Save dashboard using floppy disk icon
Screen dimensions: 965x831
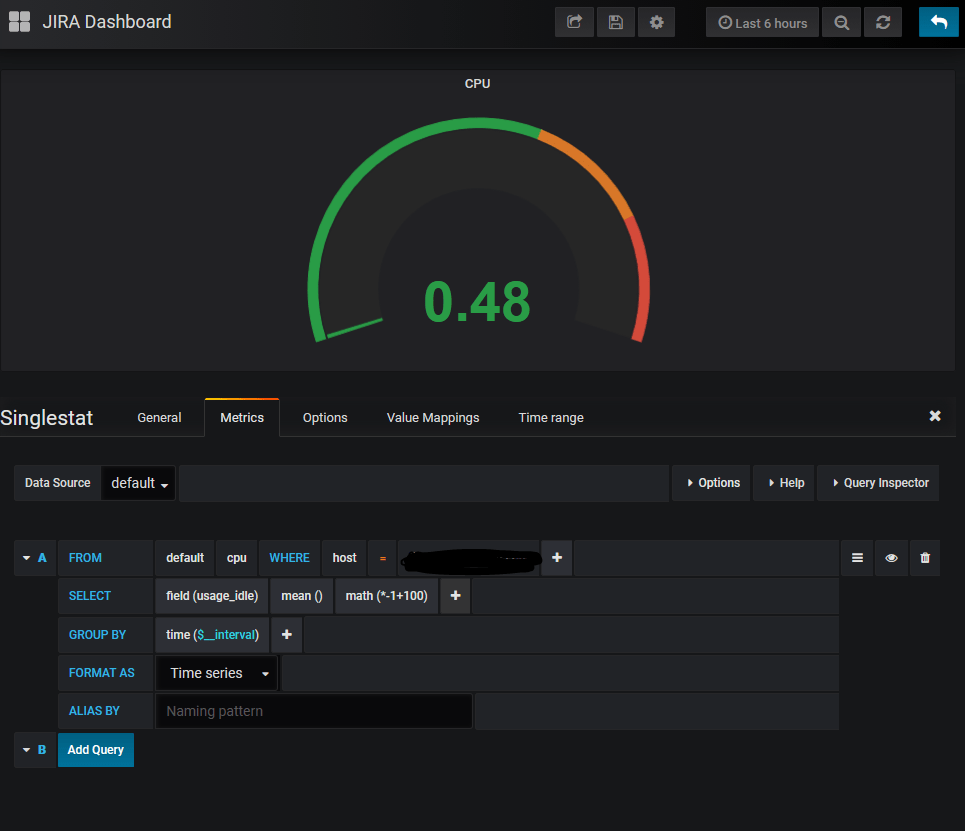click(x=615, y=22)
